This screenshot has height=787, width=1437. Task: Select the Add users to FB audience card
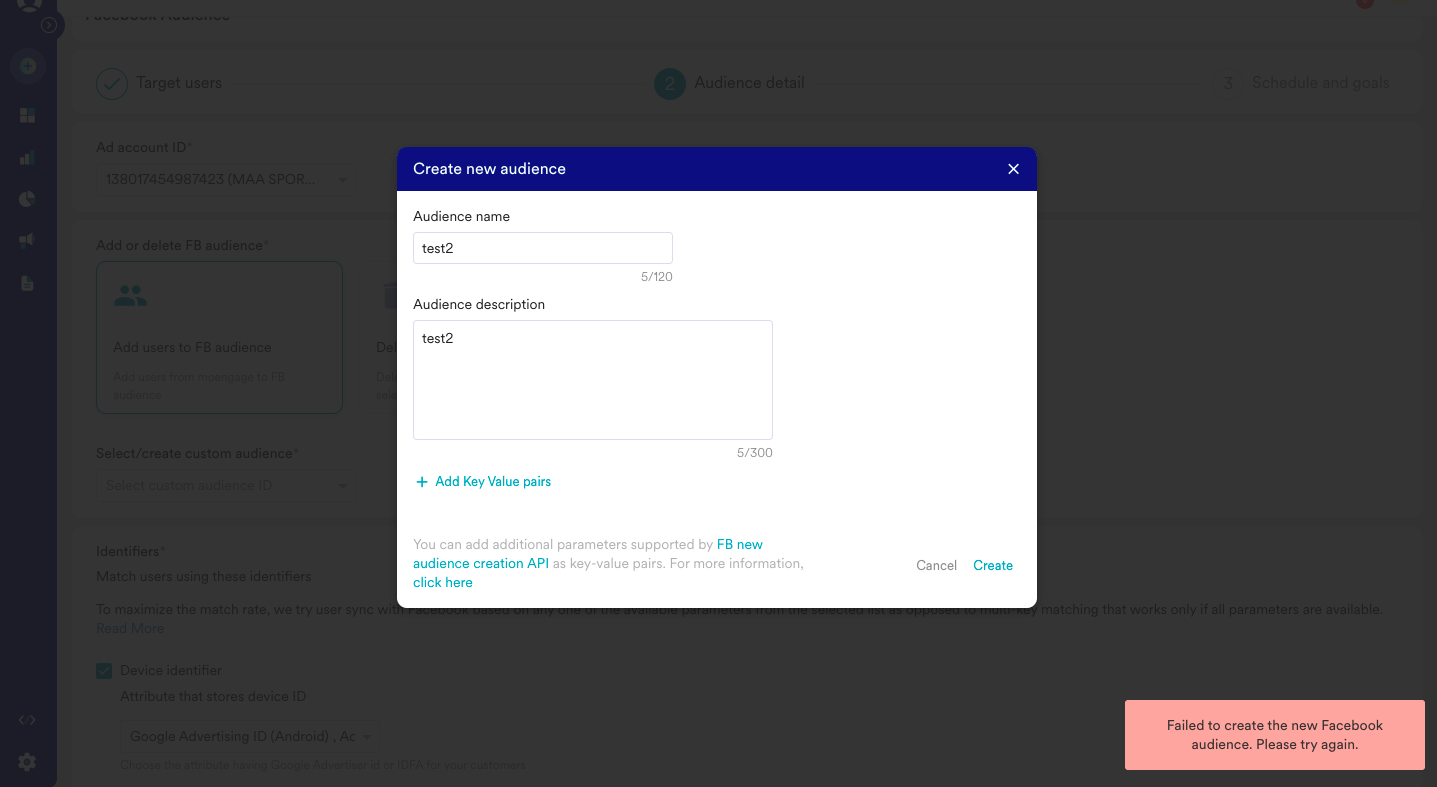click(219, 338)
